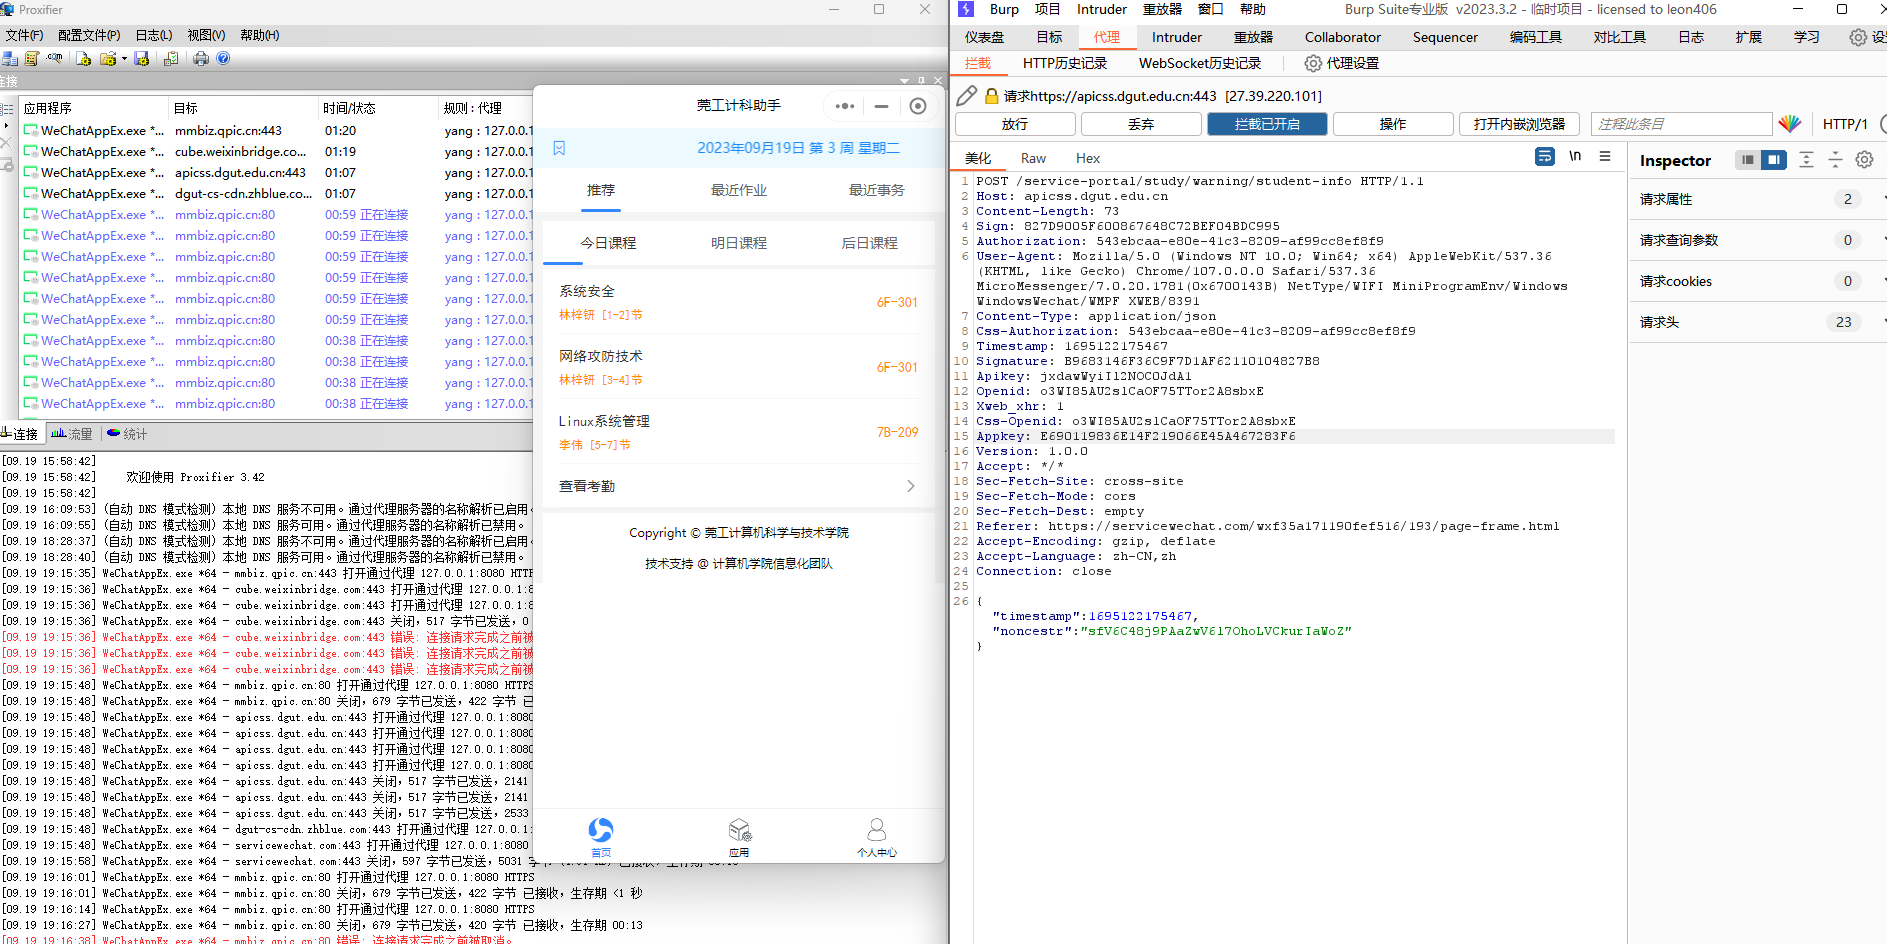This screenshot has width=1887, height=944.
Task: Open Proxifier checklist settings toolbar icon
Action: 171,59
